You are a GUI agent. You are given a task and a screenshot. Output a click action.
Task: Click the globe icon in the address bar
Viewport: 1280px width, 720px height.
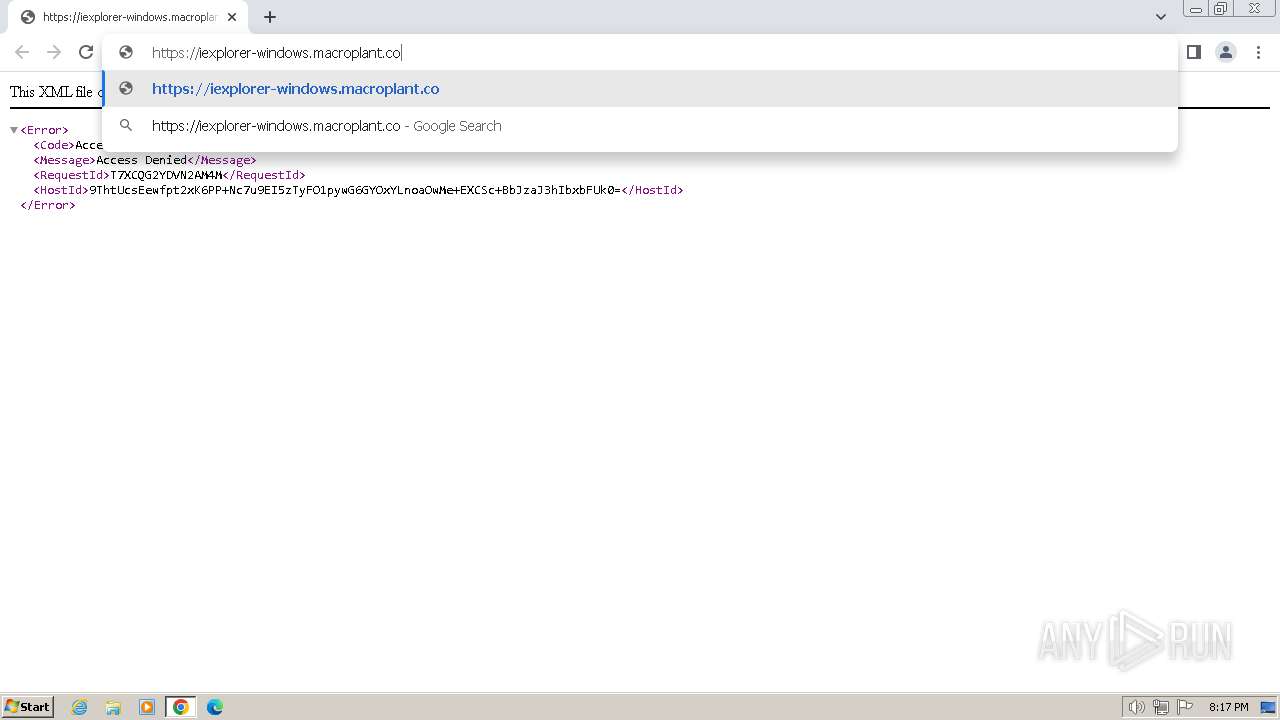[126, 53]
